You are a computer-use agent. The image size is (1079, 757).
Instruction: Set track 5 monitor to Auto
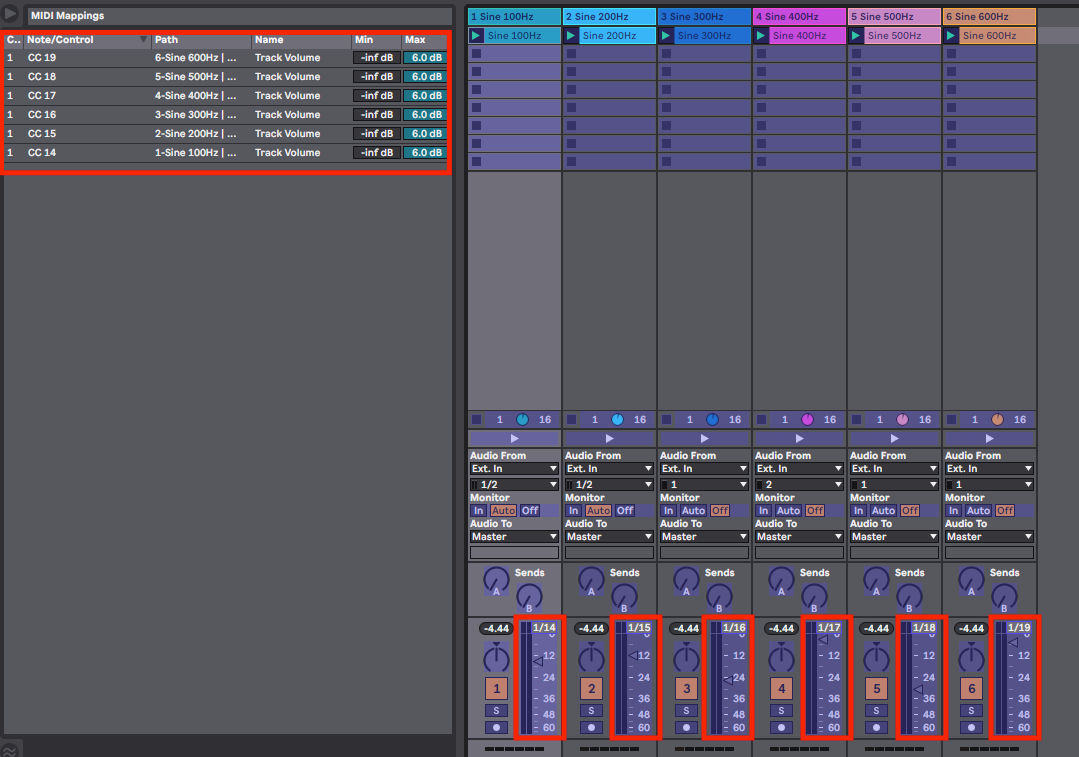point(883,511)
